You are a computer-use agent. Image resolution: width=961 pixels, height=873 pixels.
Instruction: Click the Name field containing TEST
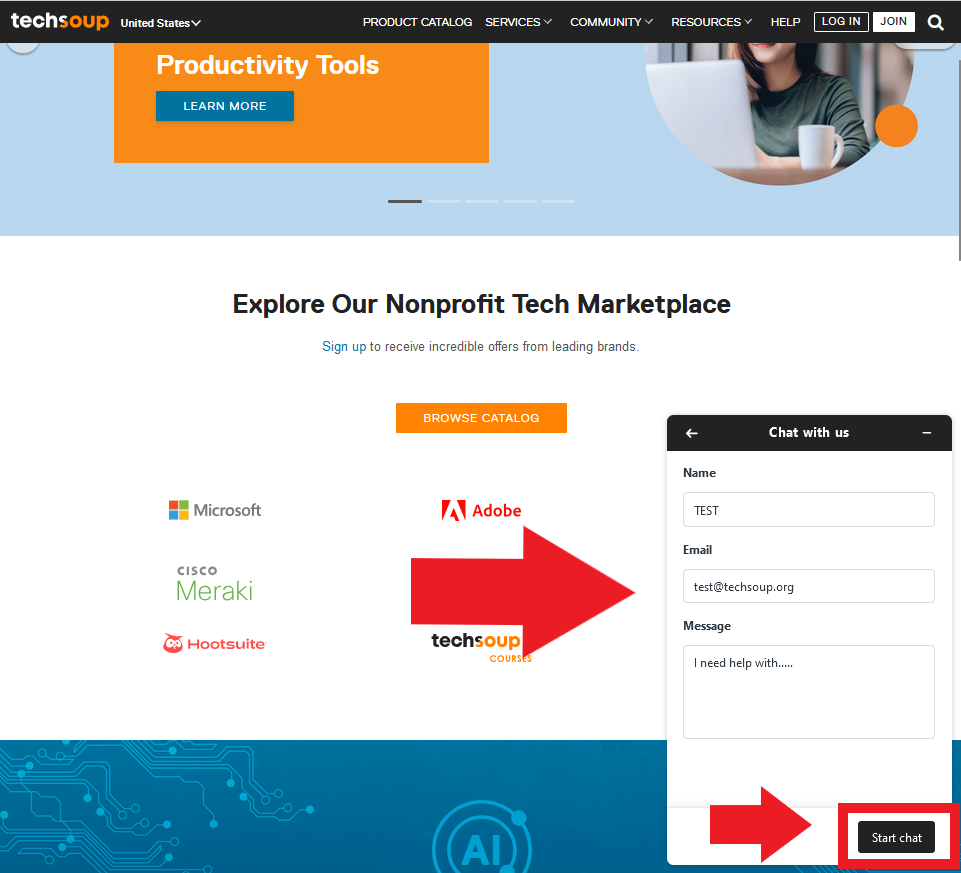(x=808, y=510)
